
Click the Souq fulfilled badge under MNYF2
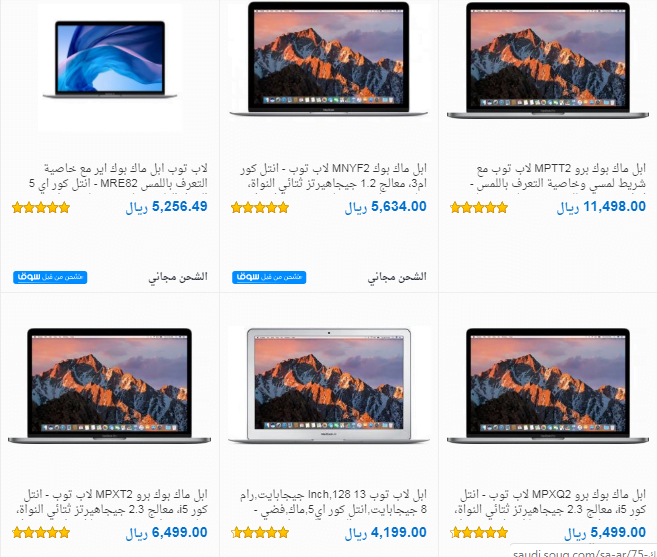click(269, 277)
